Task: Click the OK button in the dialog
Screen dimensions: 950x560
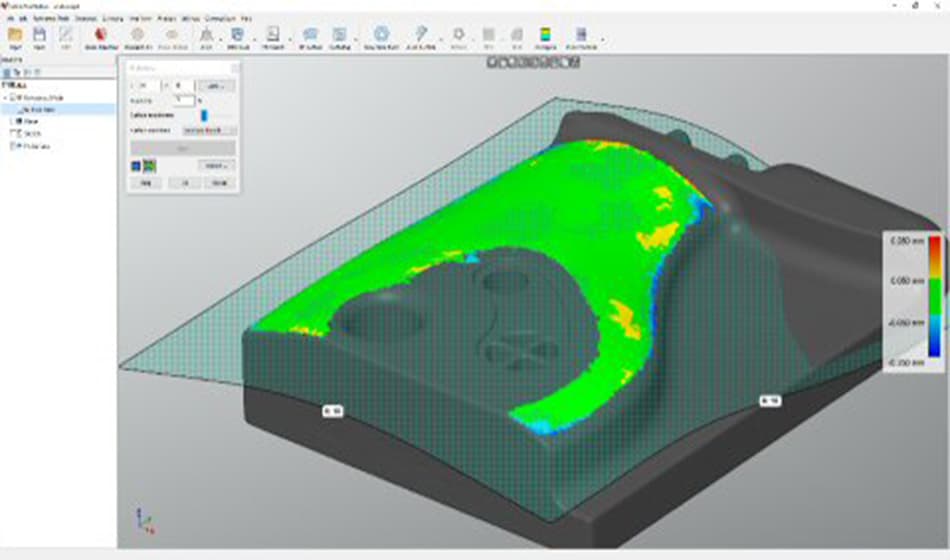Action: click(184, 183)
